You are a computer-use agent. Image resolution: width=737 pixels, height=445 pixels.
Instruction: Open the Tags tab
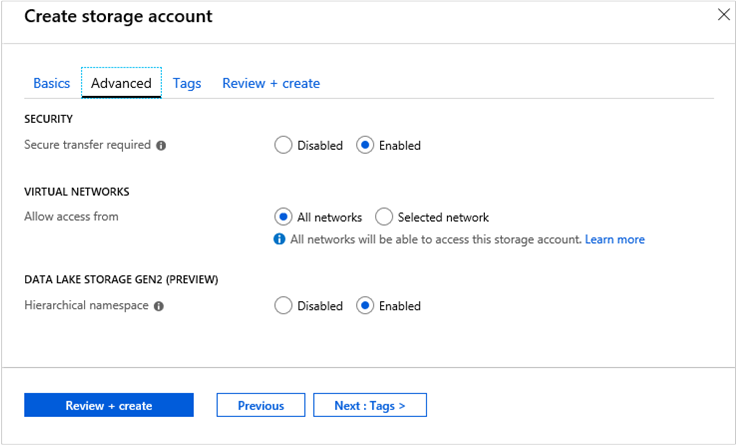coord(187,83)
